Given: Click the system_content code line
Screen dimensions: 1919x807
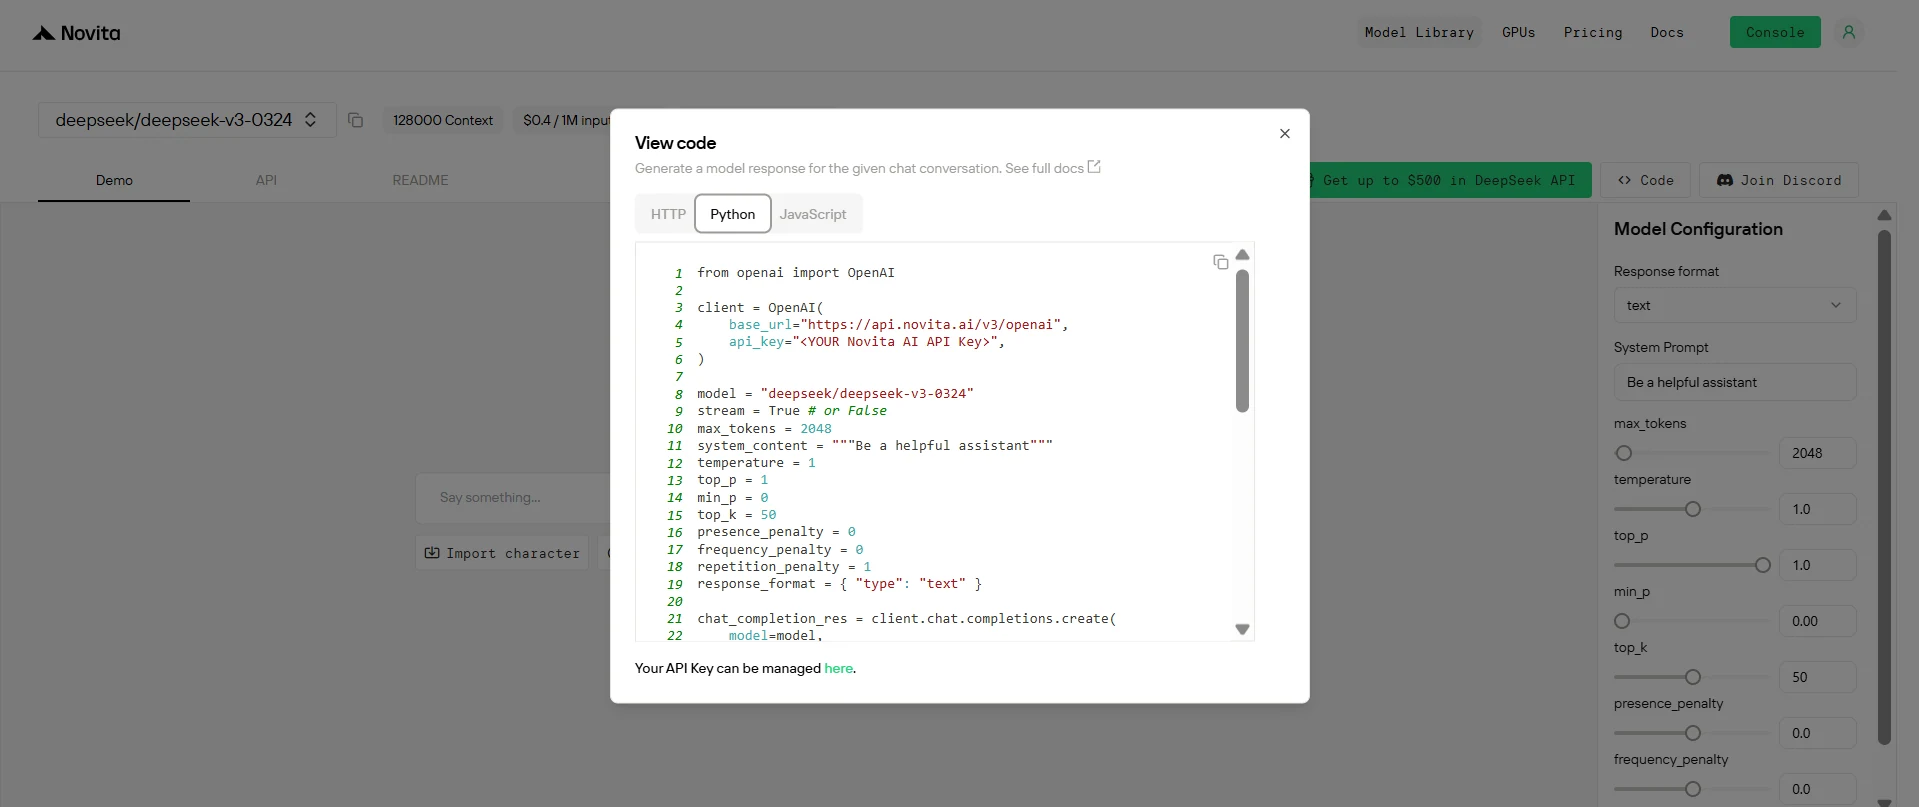Looking at the screenshot, I should tap(875, 446).
